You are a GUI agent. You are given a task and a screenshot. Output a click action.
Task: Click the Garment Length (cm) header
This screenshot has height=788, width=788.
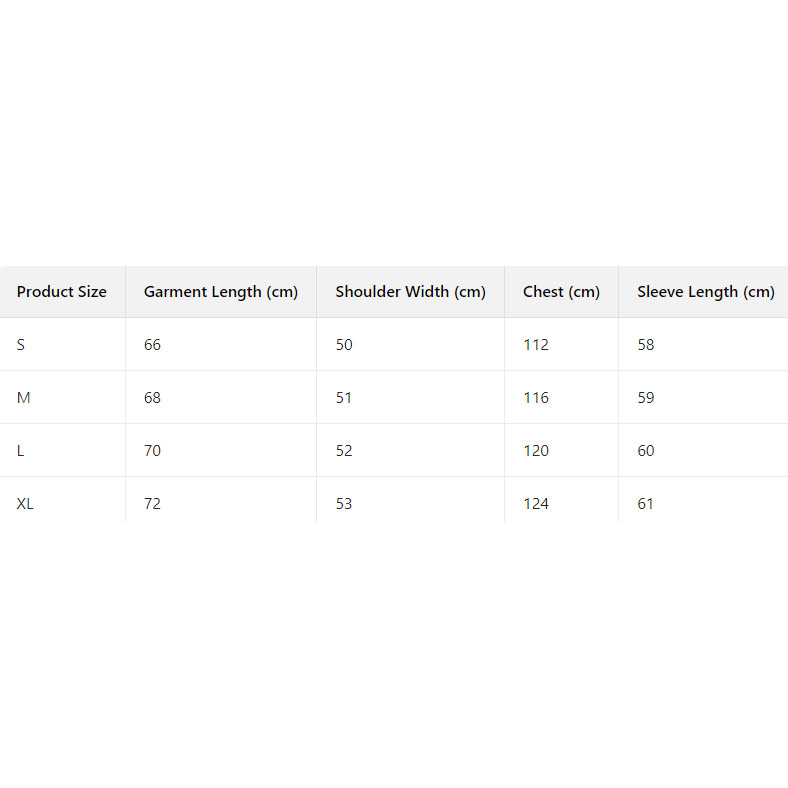pyautogui.click(x=221, y=292)
